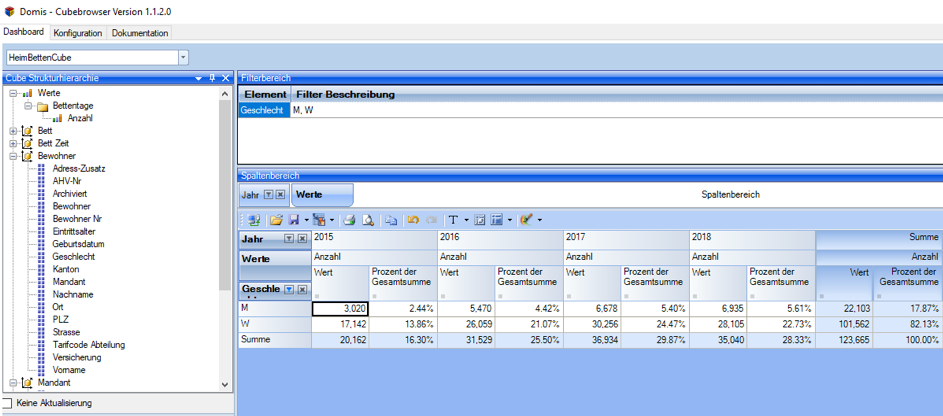Open the export icon dropdown arrow

pos(332,220)
